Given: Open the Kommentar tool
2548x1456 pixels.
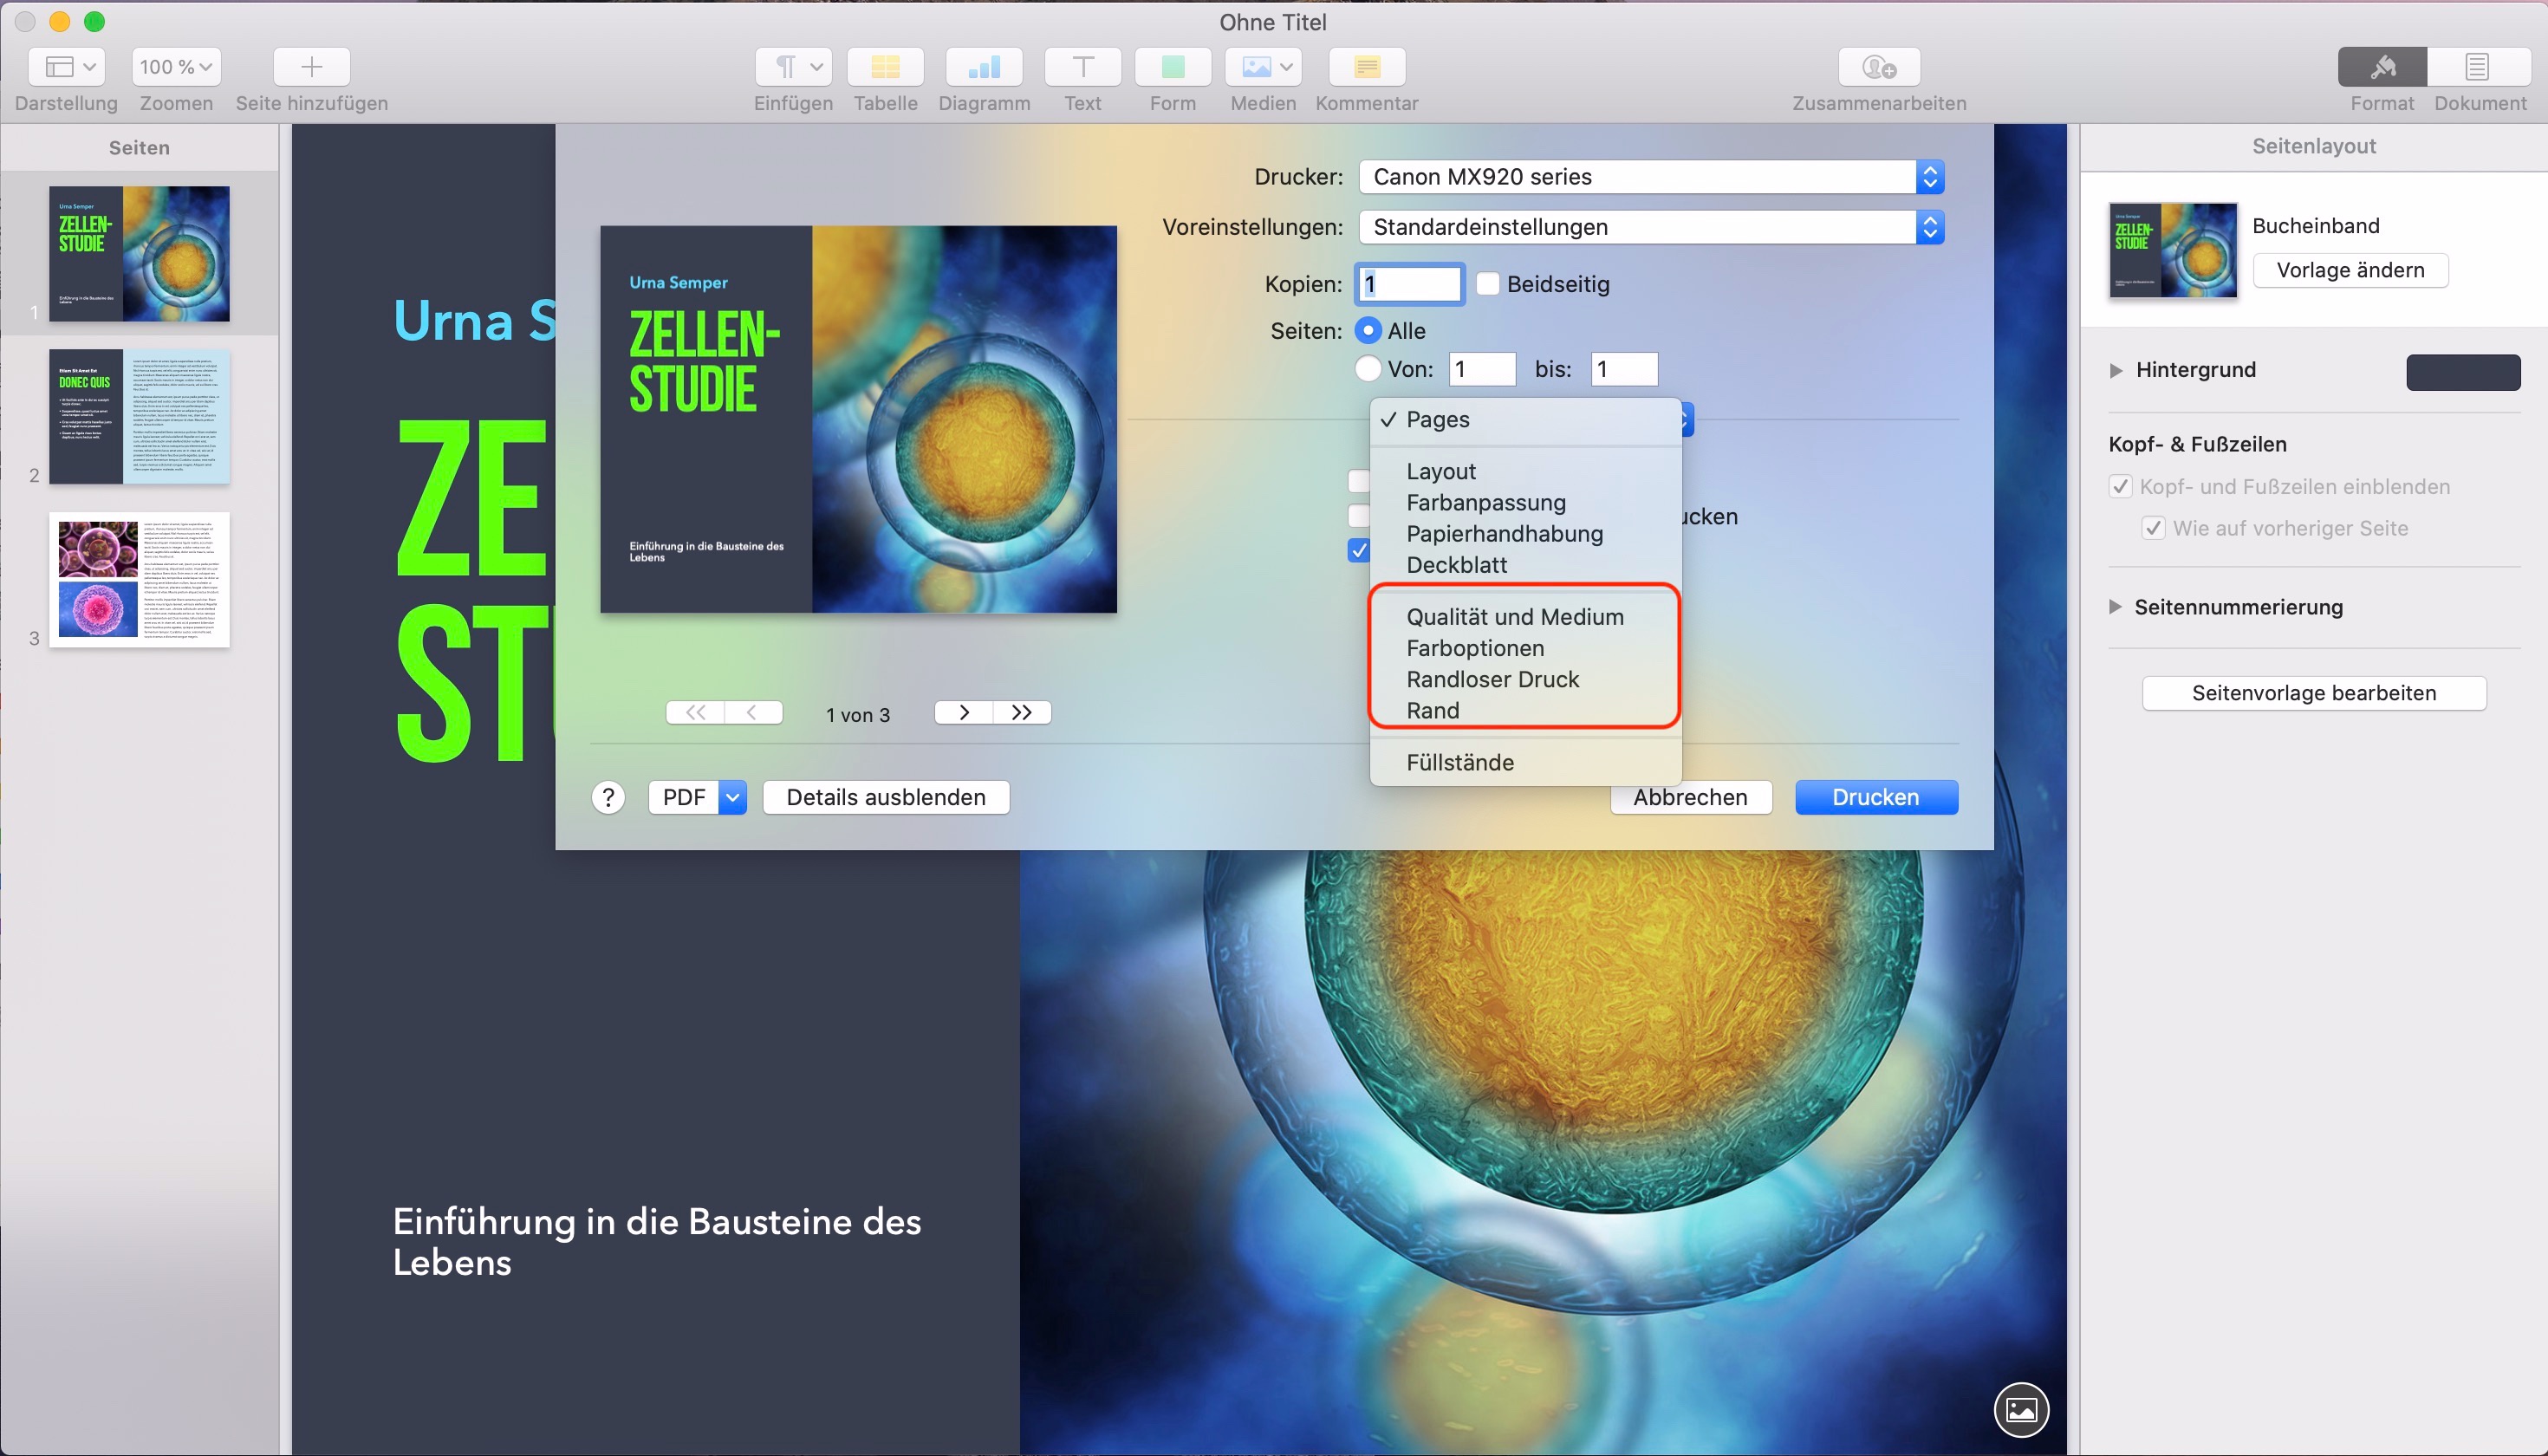Looking at the screenshot, I should click(1366, 67).
